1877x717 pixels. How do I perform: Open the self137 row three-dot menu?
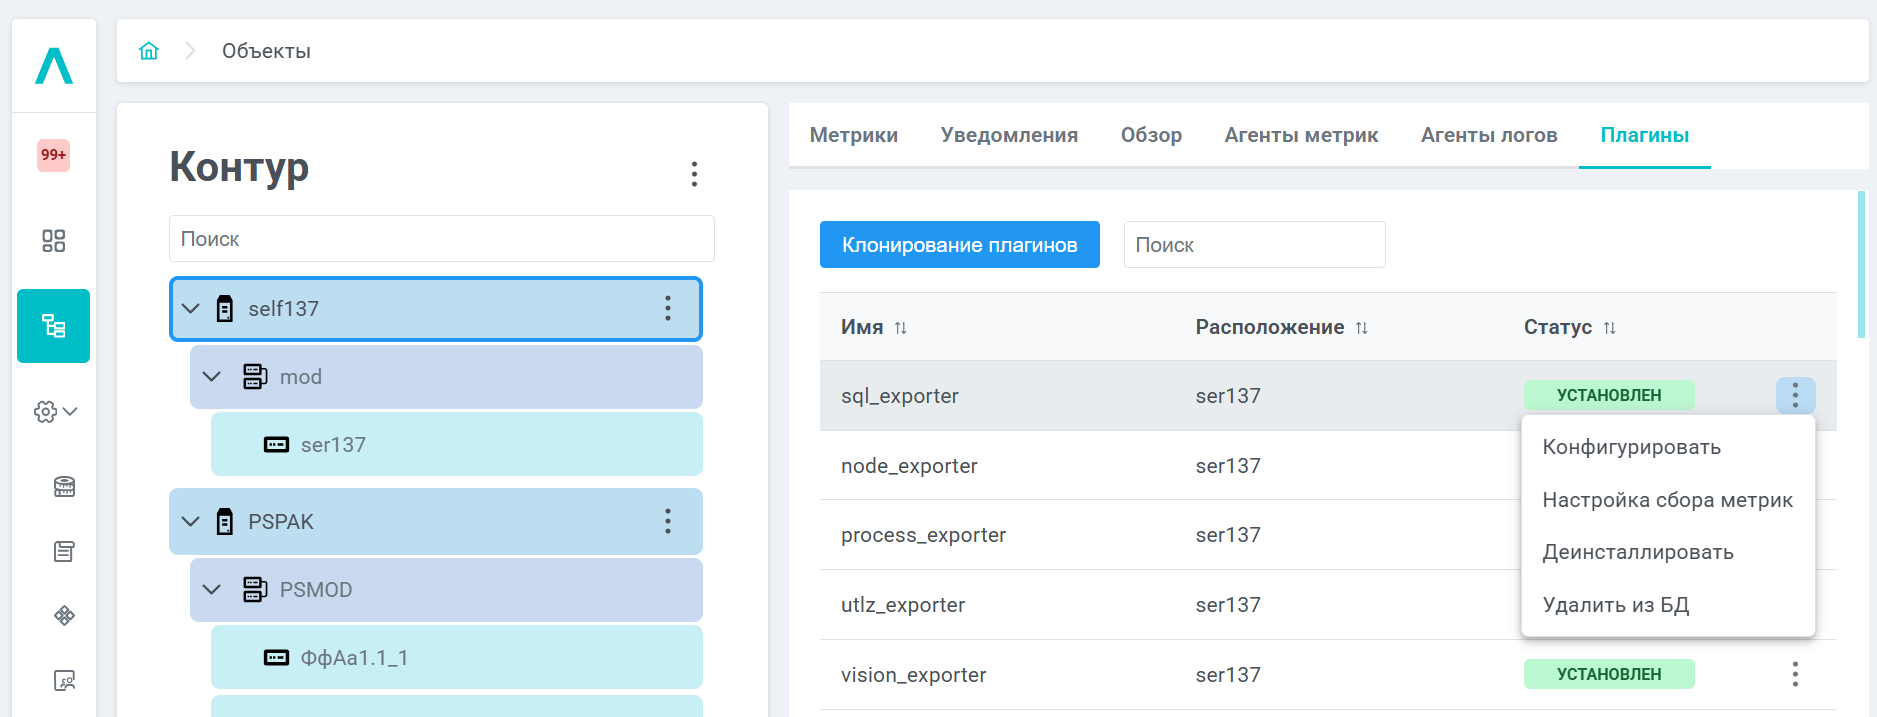(668, 309)
